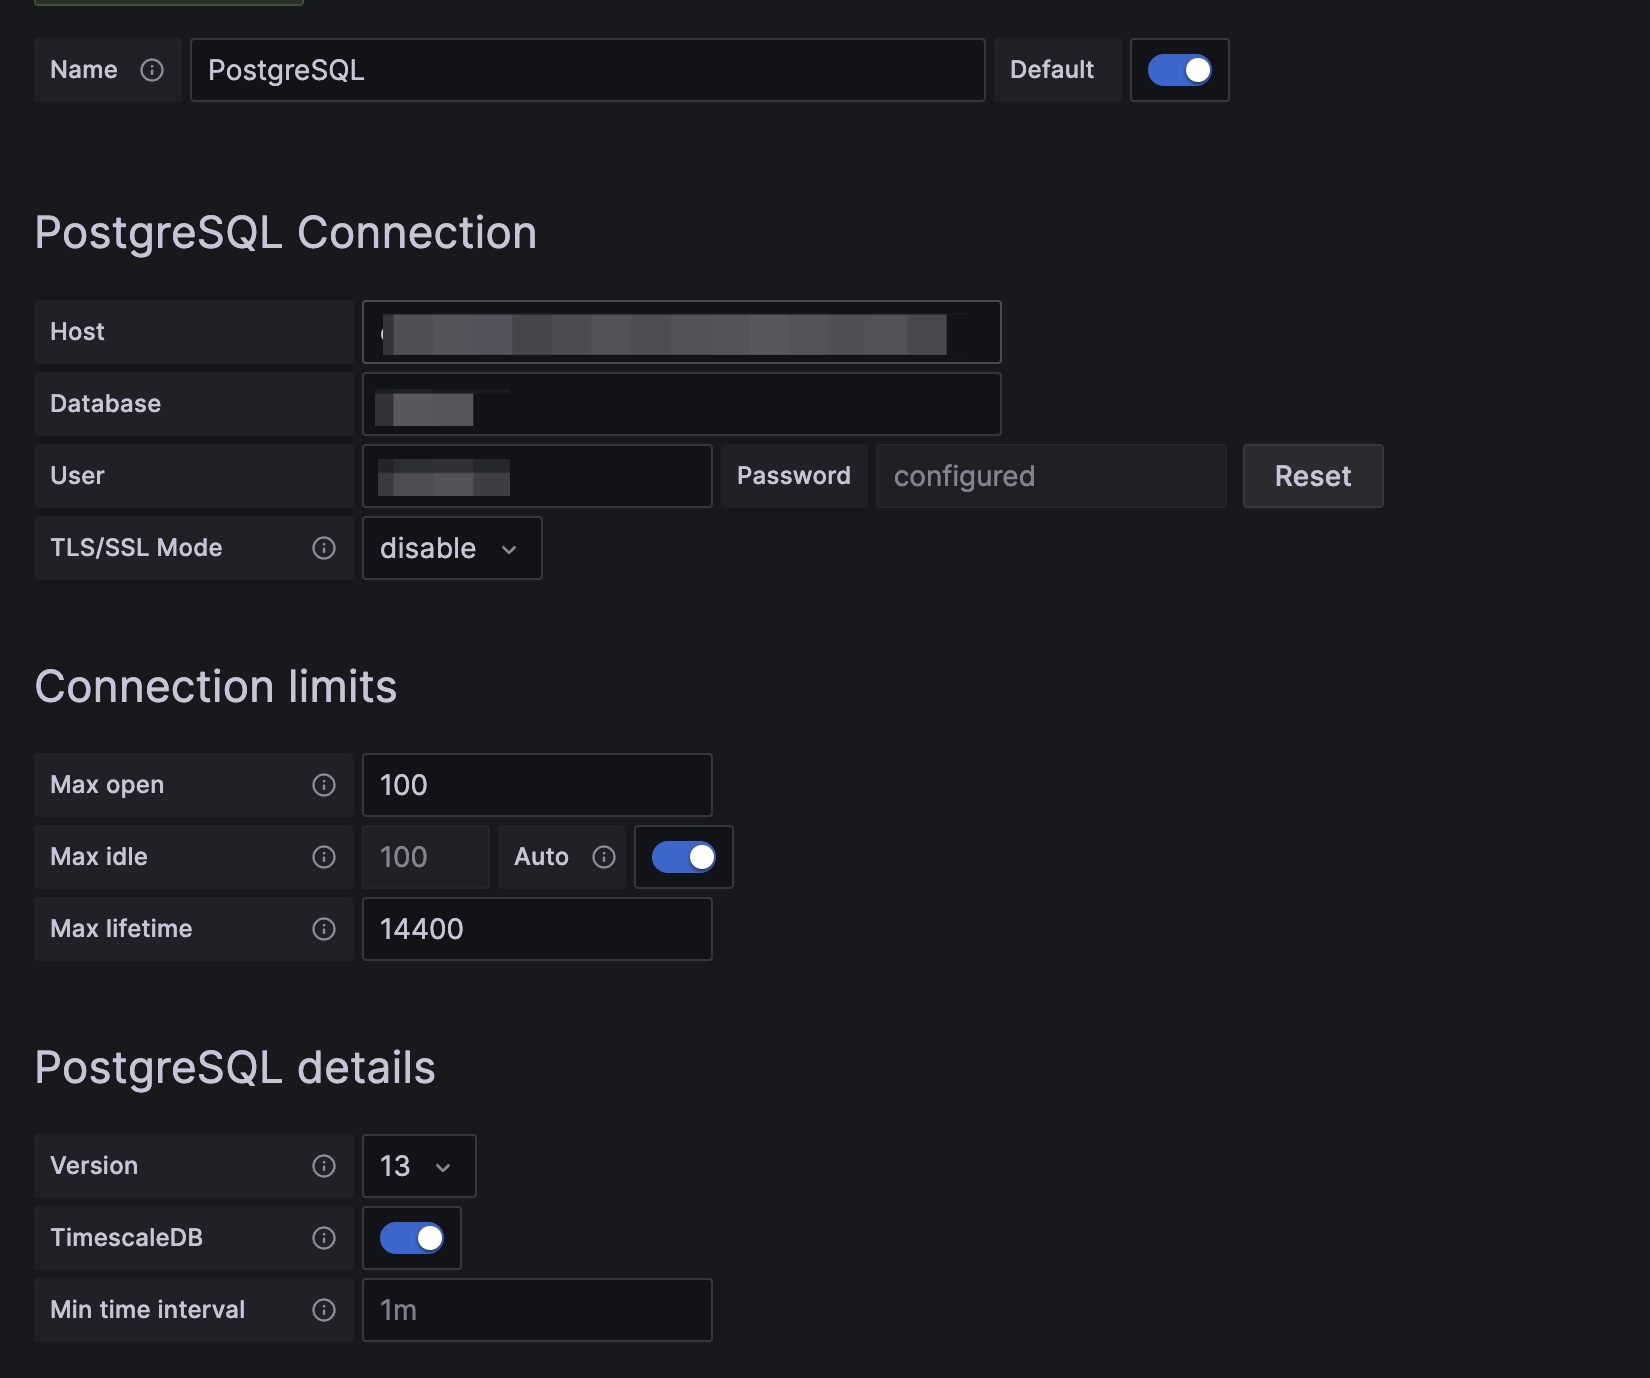Click the Host label
1650x1378 pixels.
[78, 332]
